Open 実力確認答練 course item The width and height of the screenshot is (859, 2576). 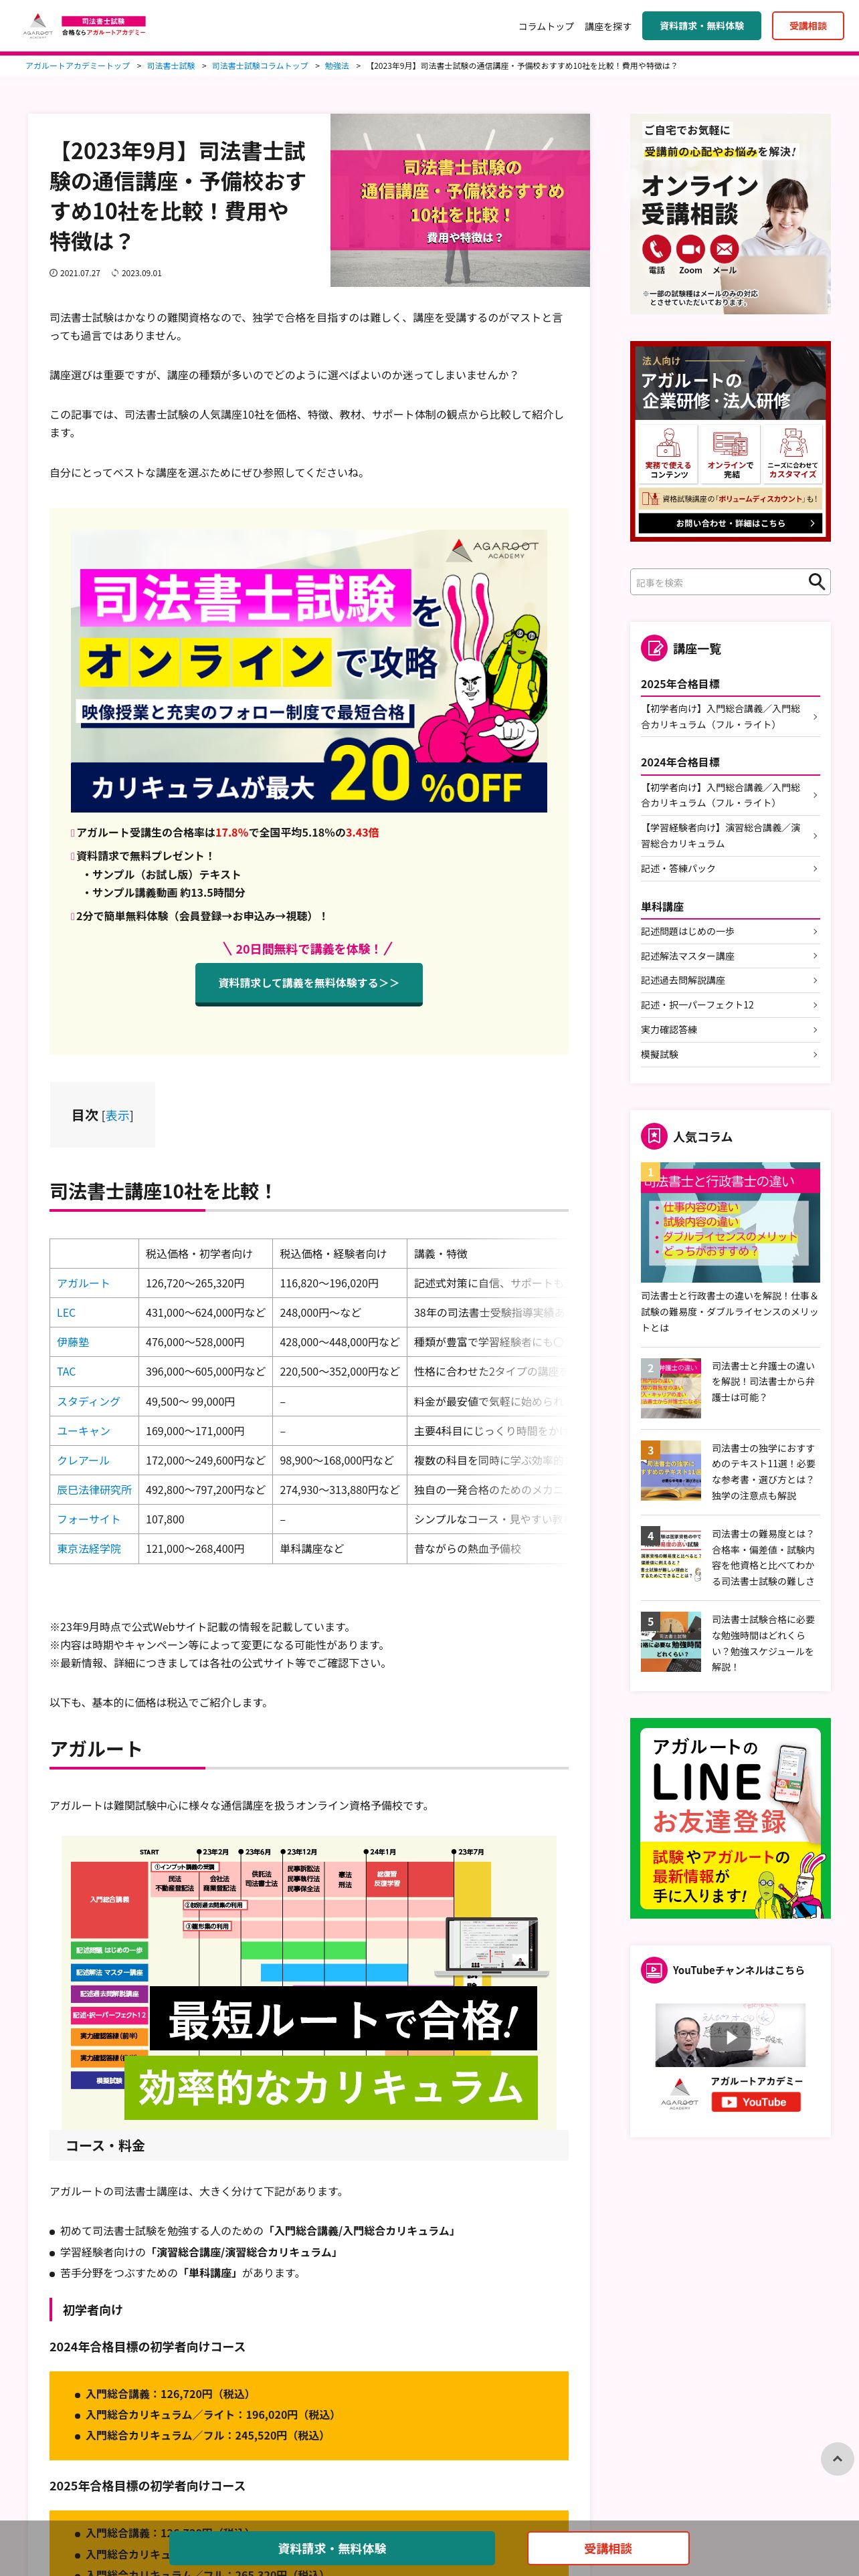point(730,1030)
